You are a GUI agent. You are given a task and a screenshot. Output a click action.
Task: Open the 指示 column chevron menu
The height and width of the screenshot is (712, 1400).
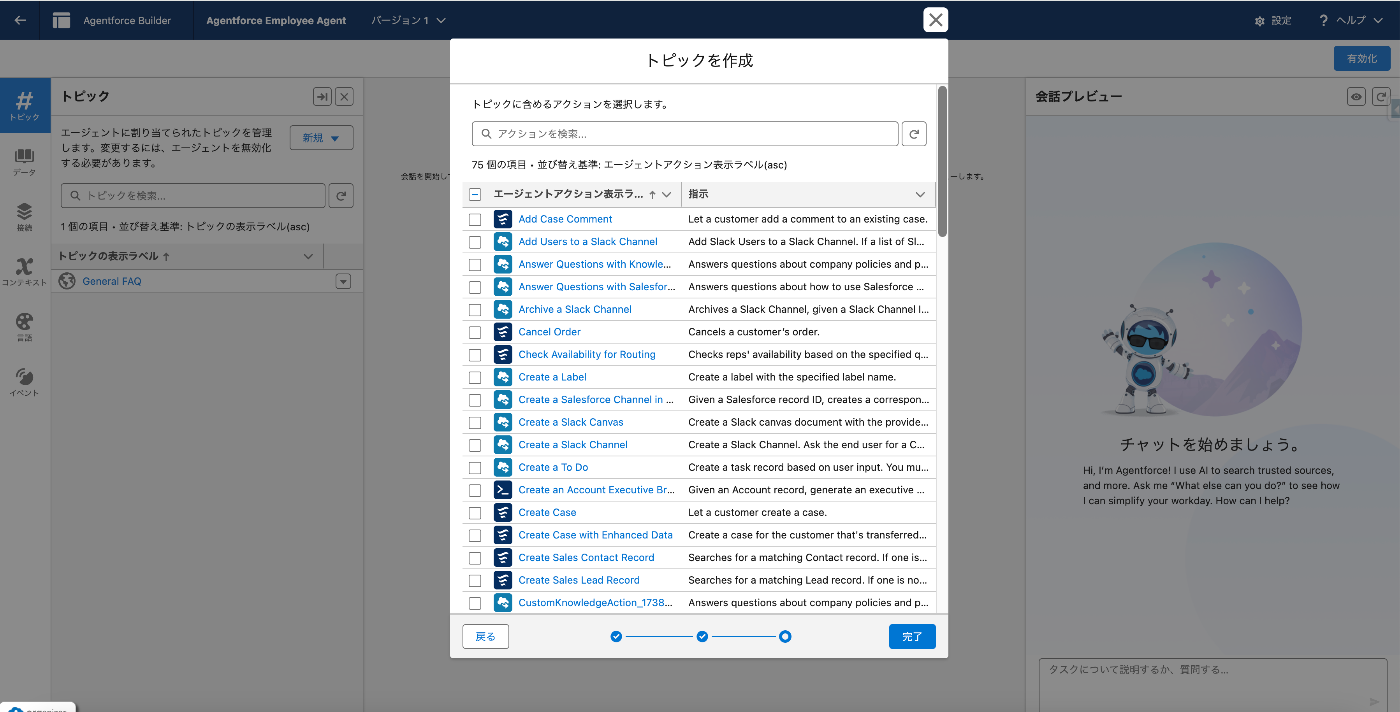pyautogui.click(x=920, y=194)
